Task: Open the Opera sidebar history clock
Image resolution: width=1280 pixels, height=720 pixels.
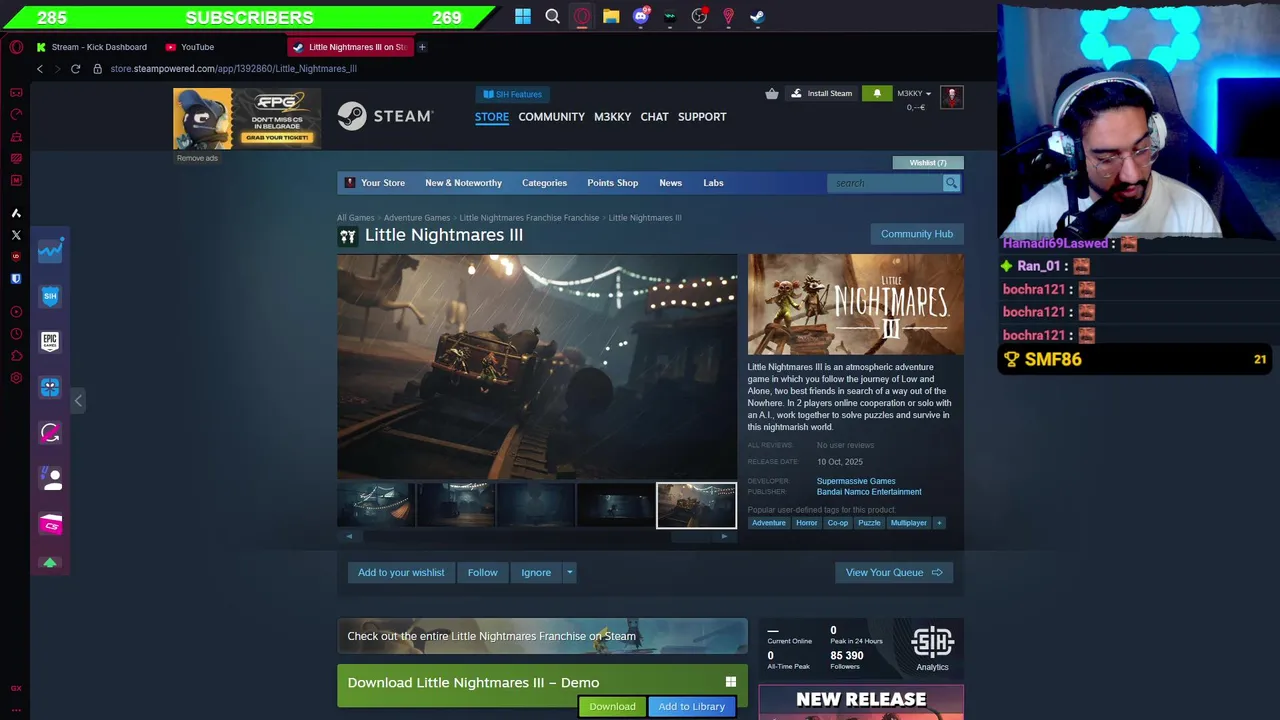Action: [x=16, y=334]
